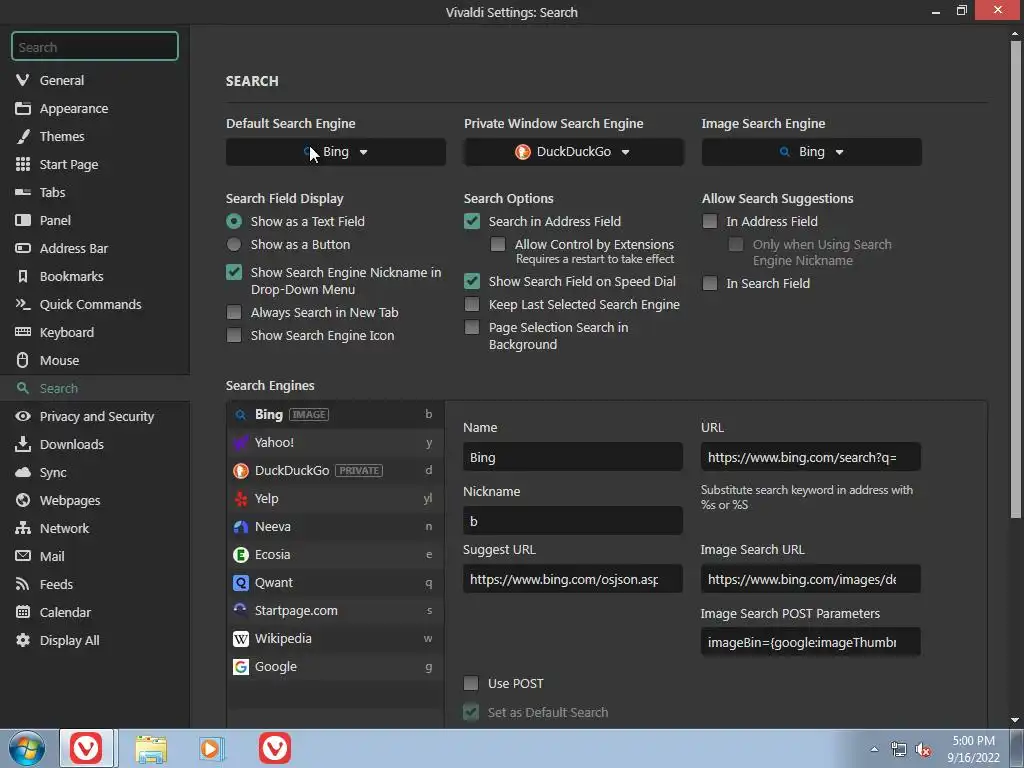Click the Quick Commands prompt icon
The height and width of the screenshot is (768, 1024).
(x=23, y=304)
